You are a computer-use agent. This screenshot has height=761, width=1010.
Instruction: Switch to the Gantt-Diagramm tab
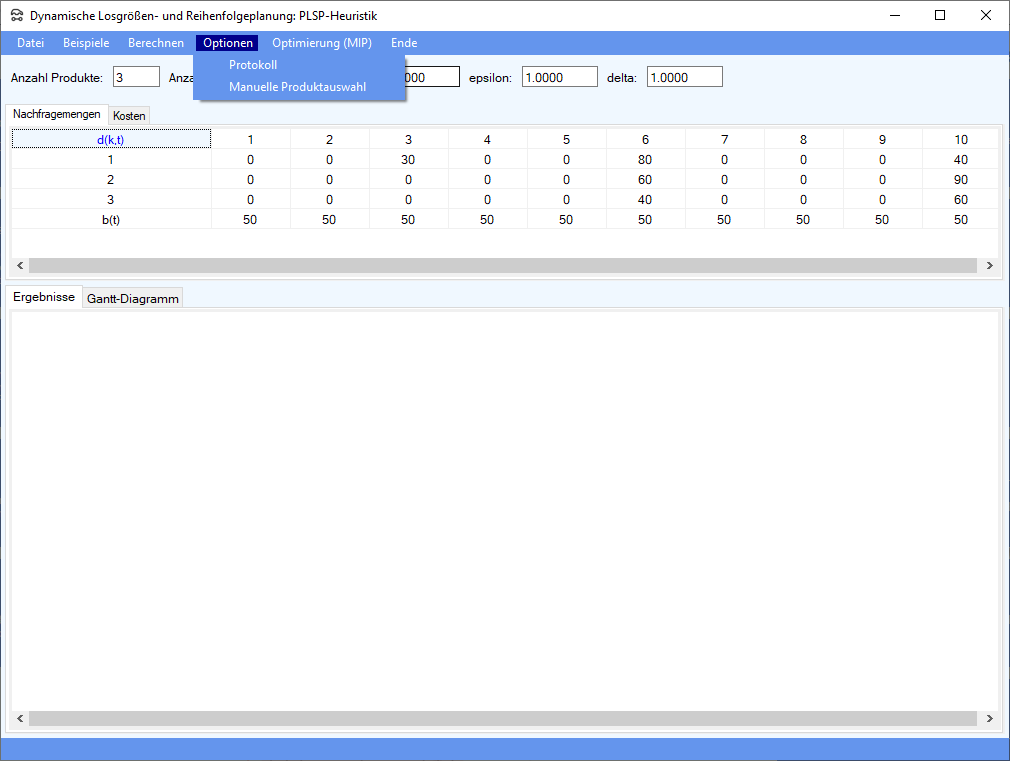click(x=133, y=298)
